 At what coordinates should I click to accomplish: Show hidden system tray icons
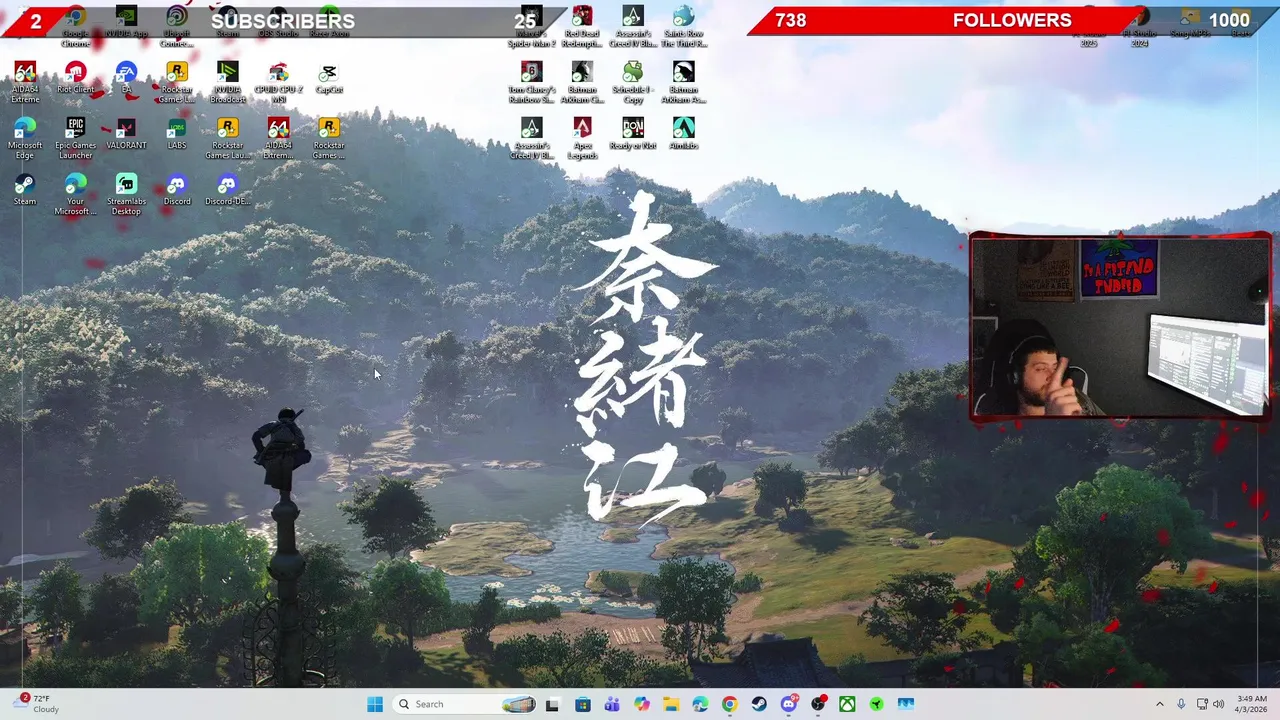tap(1160, 704)
